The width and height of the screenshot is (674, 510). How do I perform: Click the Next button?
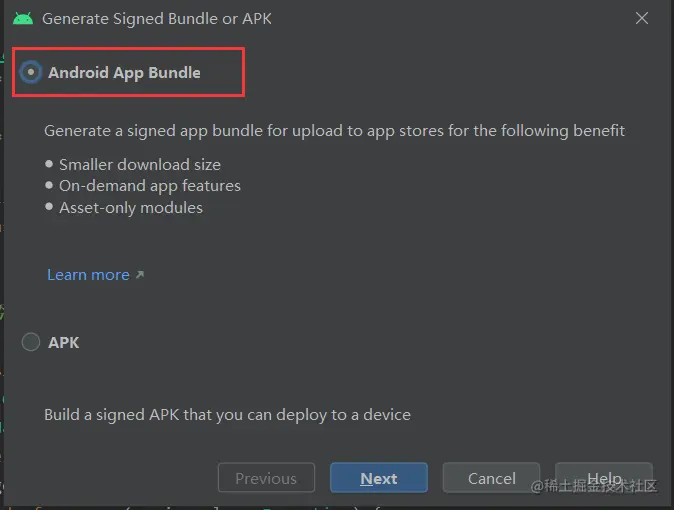click(379, 478)
